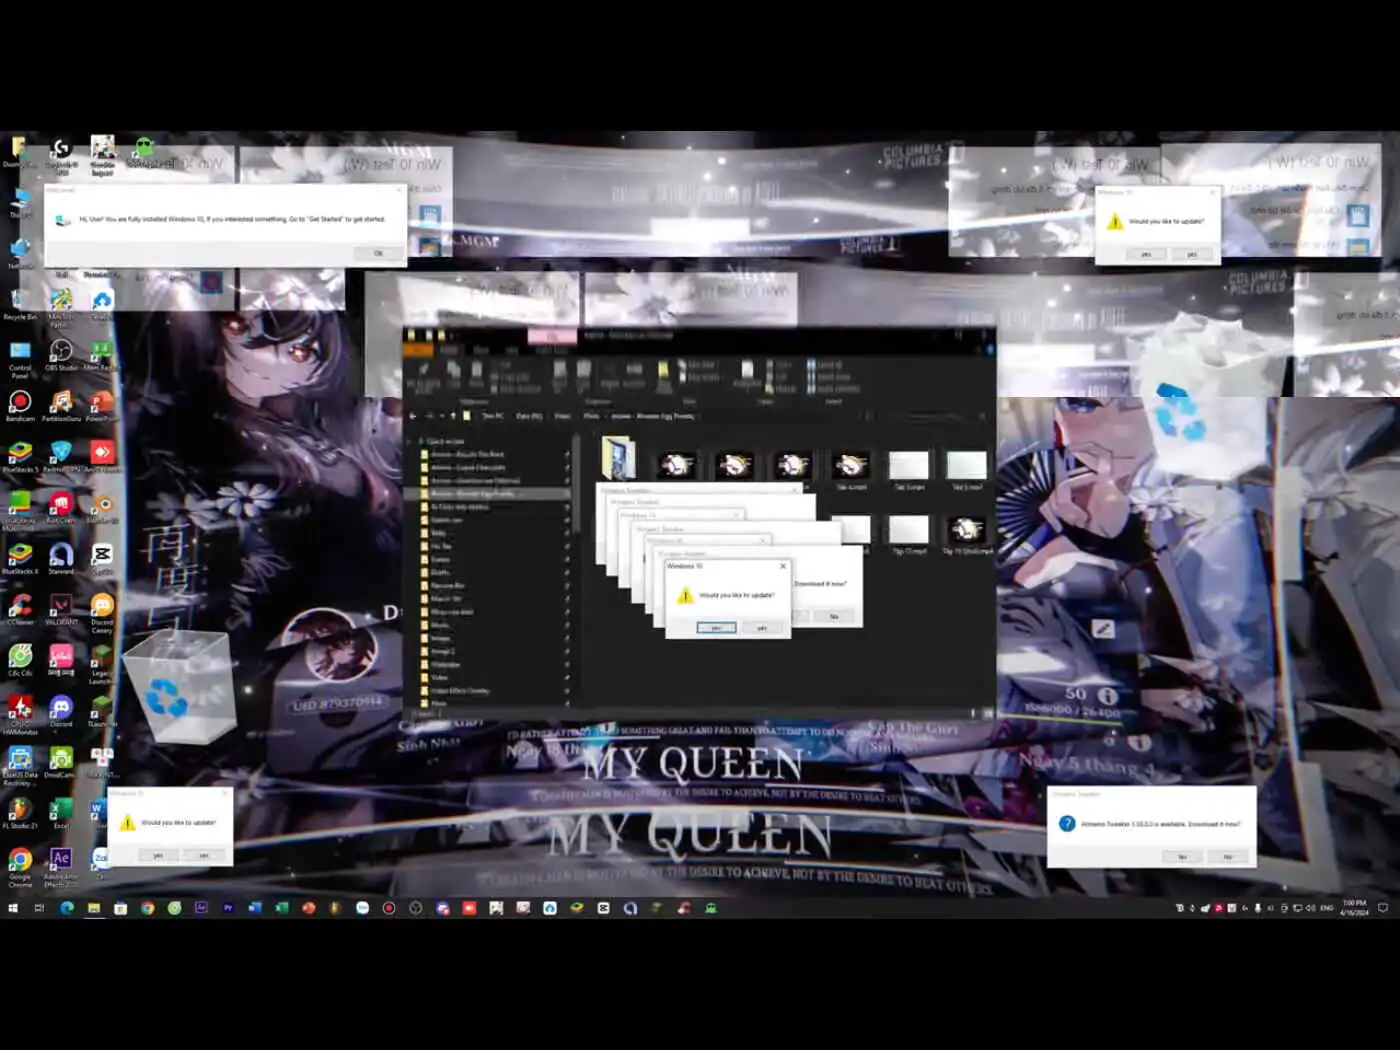Go back using File Explorer's back arrow
Screen dimensions: 1400x1050
413,416
